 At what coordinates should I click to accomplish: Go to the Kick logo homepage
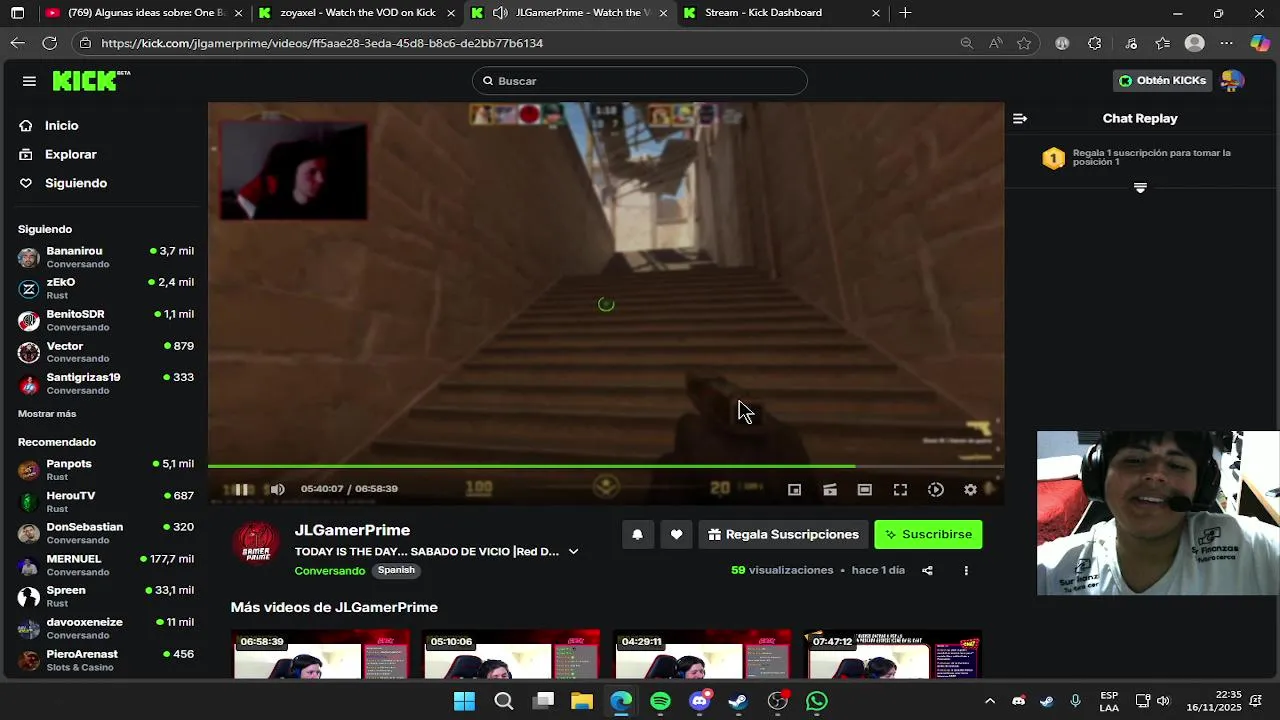91,81
